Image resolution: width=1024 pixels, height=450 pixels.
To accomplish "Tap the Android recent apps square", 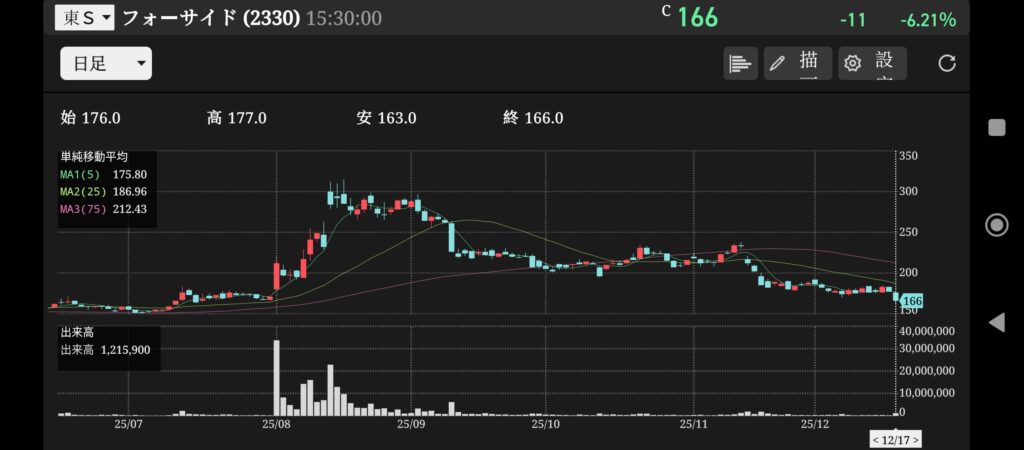I will pos(996,127).
